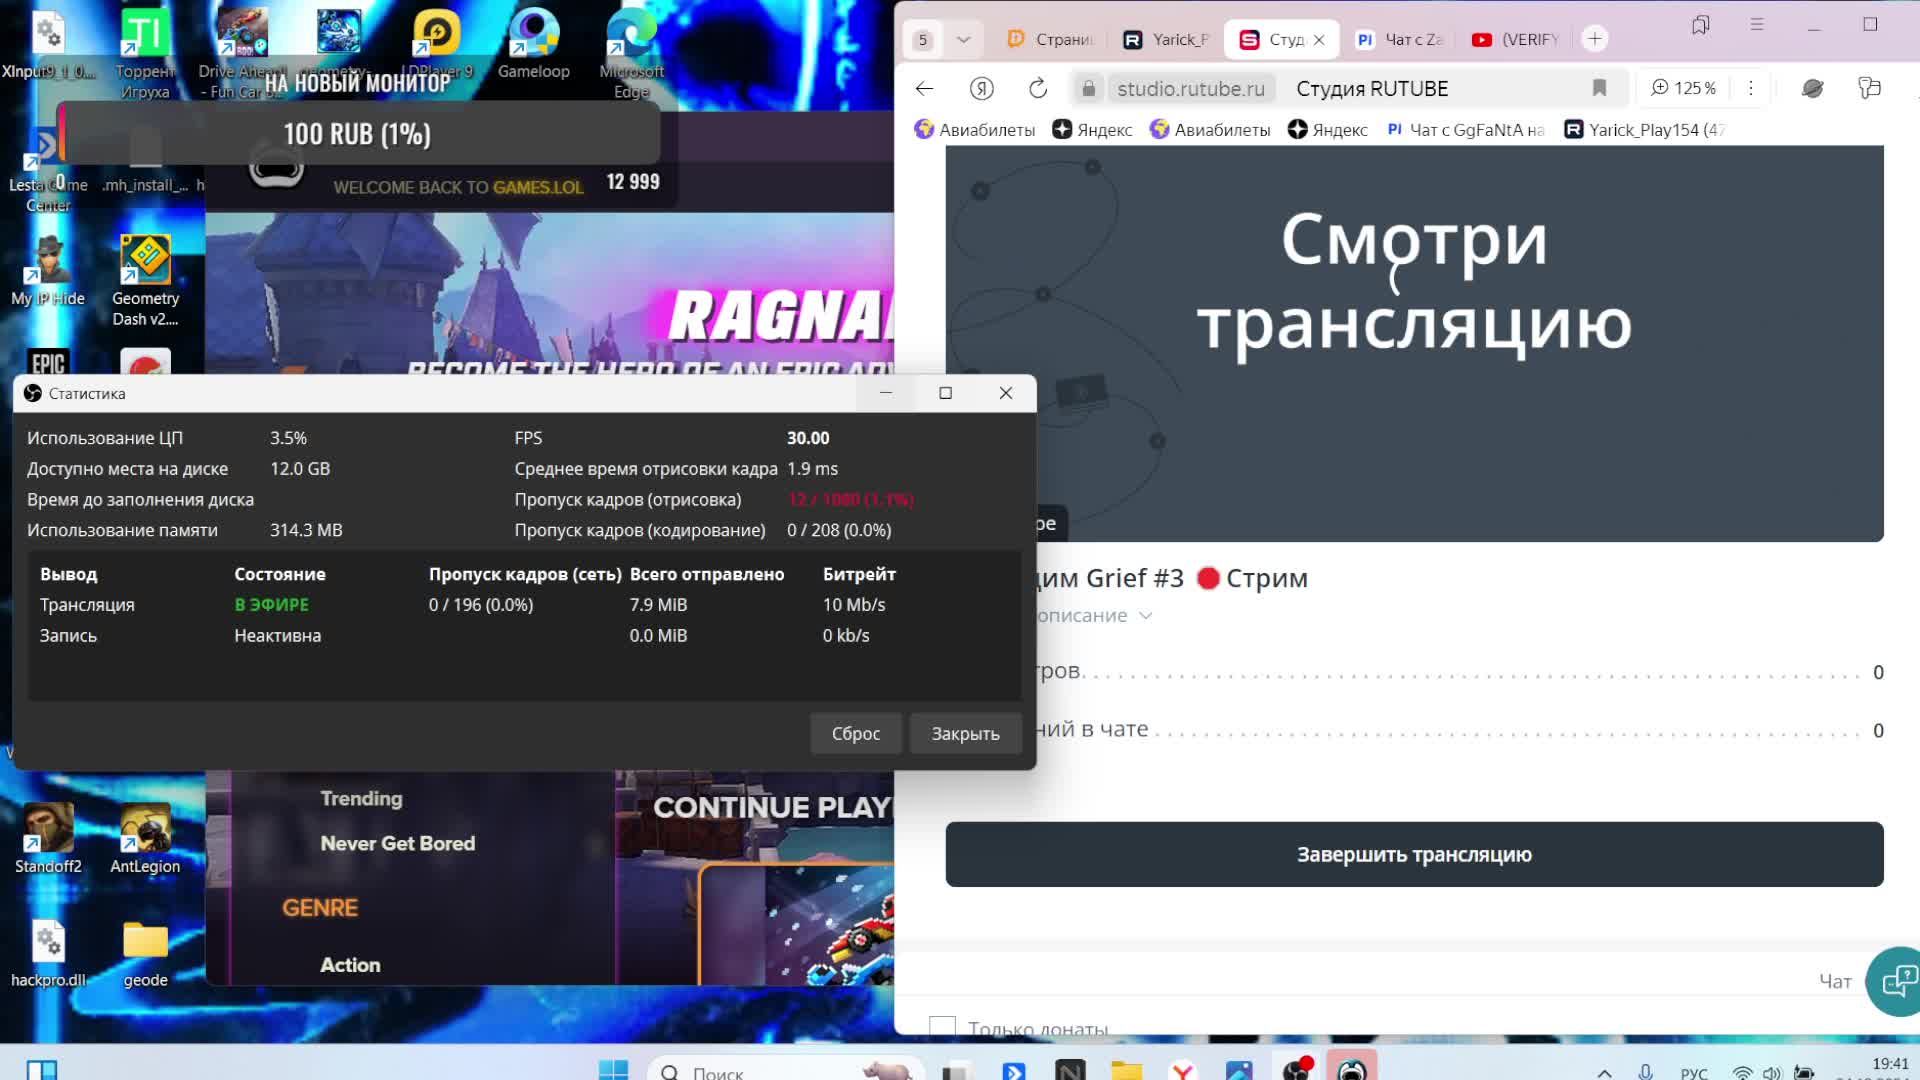This screenshot has height=1080, width=1920.
Task: Click the Завершить трансляцию button
Action: click(x=1413, y=854)
